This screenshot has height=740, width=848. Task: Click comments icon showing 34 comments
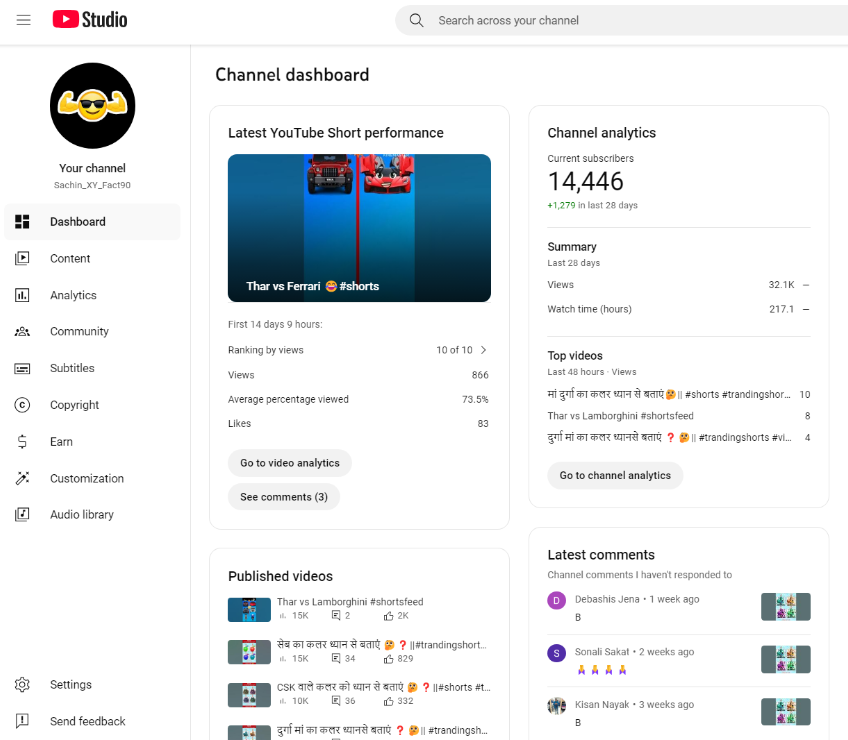coord(336,658)
